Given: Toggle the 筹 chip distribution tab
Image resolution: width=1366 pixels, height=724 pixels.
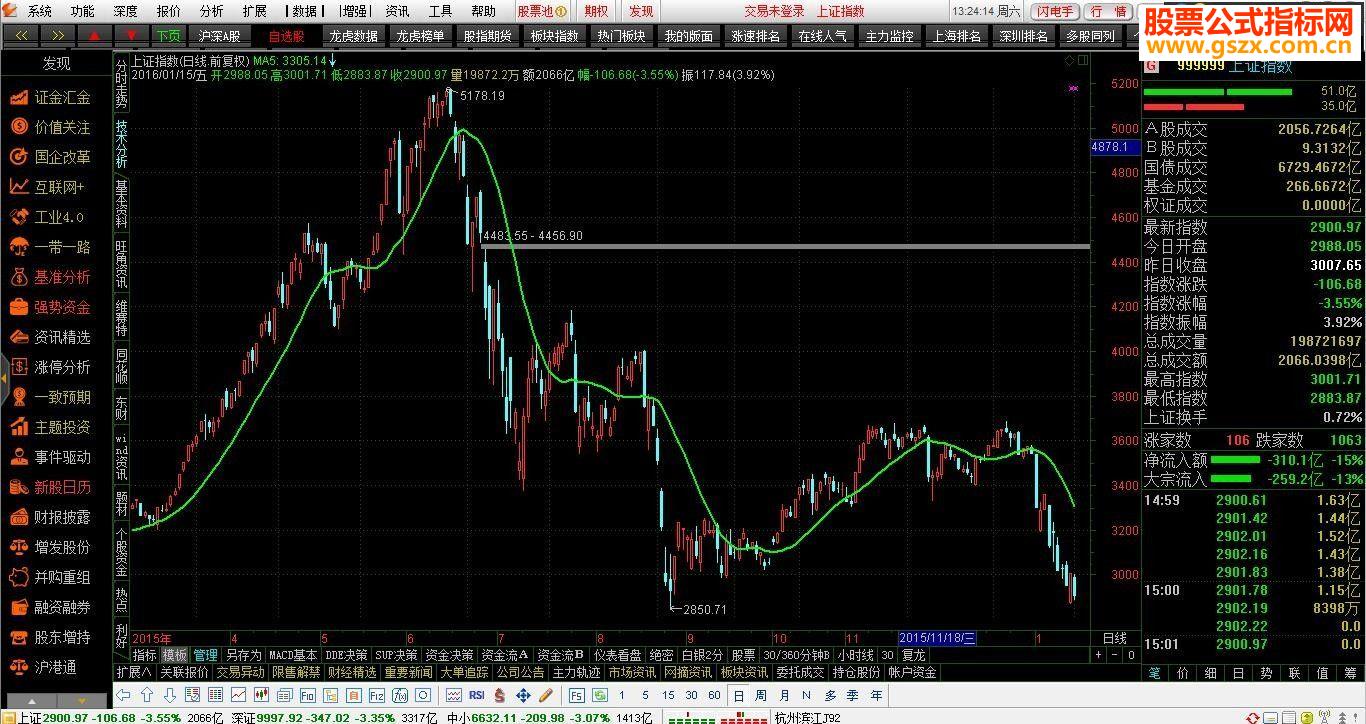Looking at the screenshot, I should [1351, 673].
